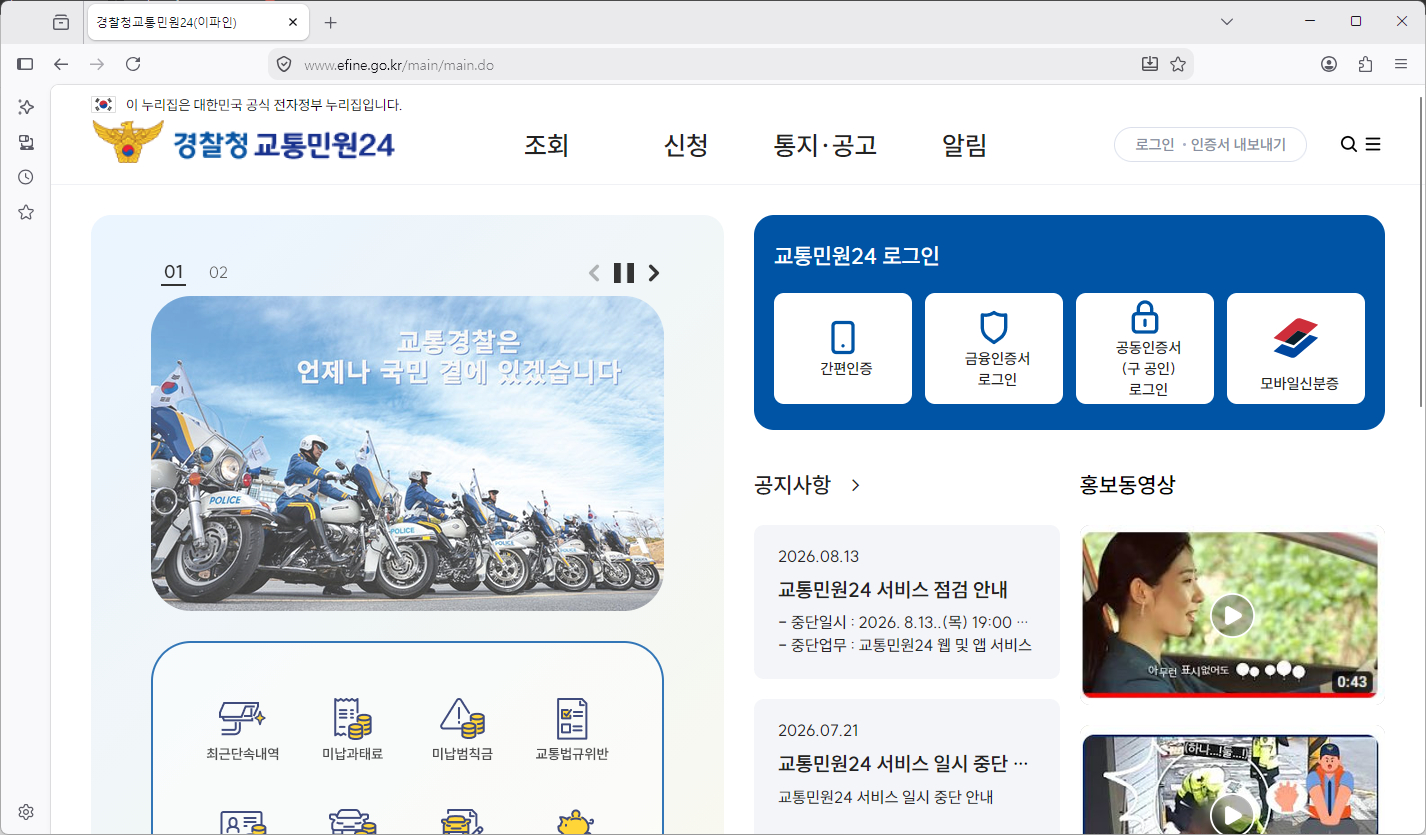Click the 로그인 · 인증서 내보내기 button

pos(1210,144)
